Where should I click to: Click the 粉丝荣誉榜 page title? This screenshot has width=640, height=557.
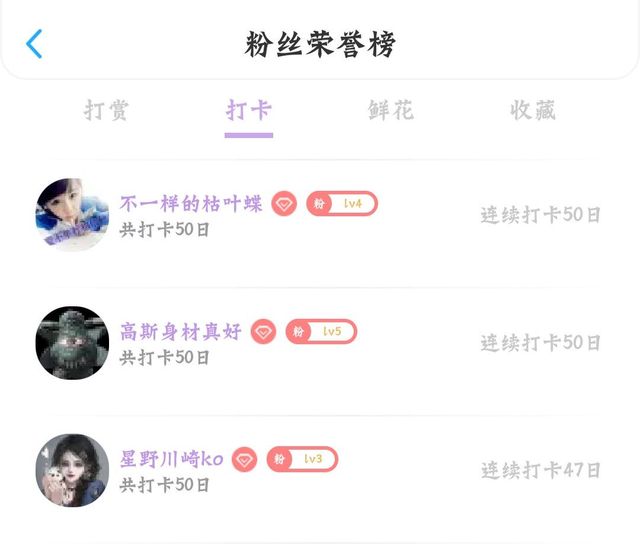tap(320, 44)
